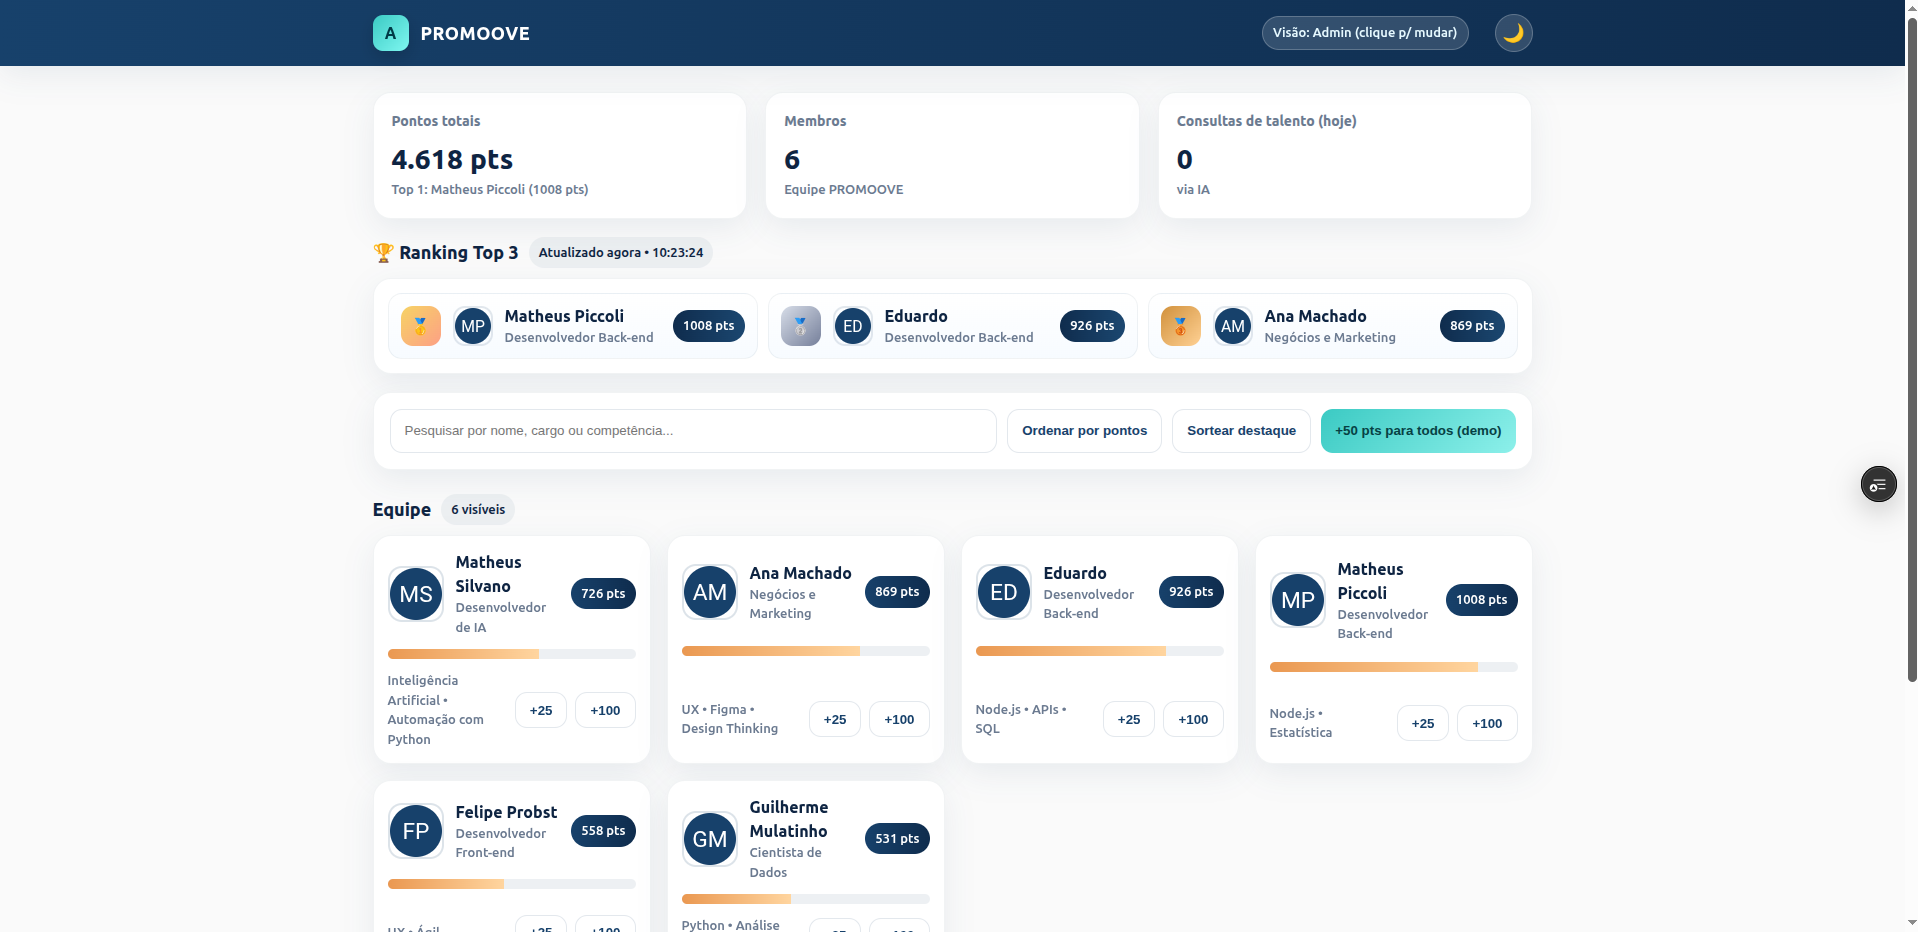Image resolution: width=1918 pixels, height=932 pixels.
Task: Click the silver medal icon for Eduardo
Action: coord(800,326)
